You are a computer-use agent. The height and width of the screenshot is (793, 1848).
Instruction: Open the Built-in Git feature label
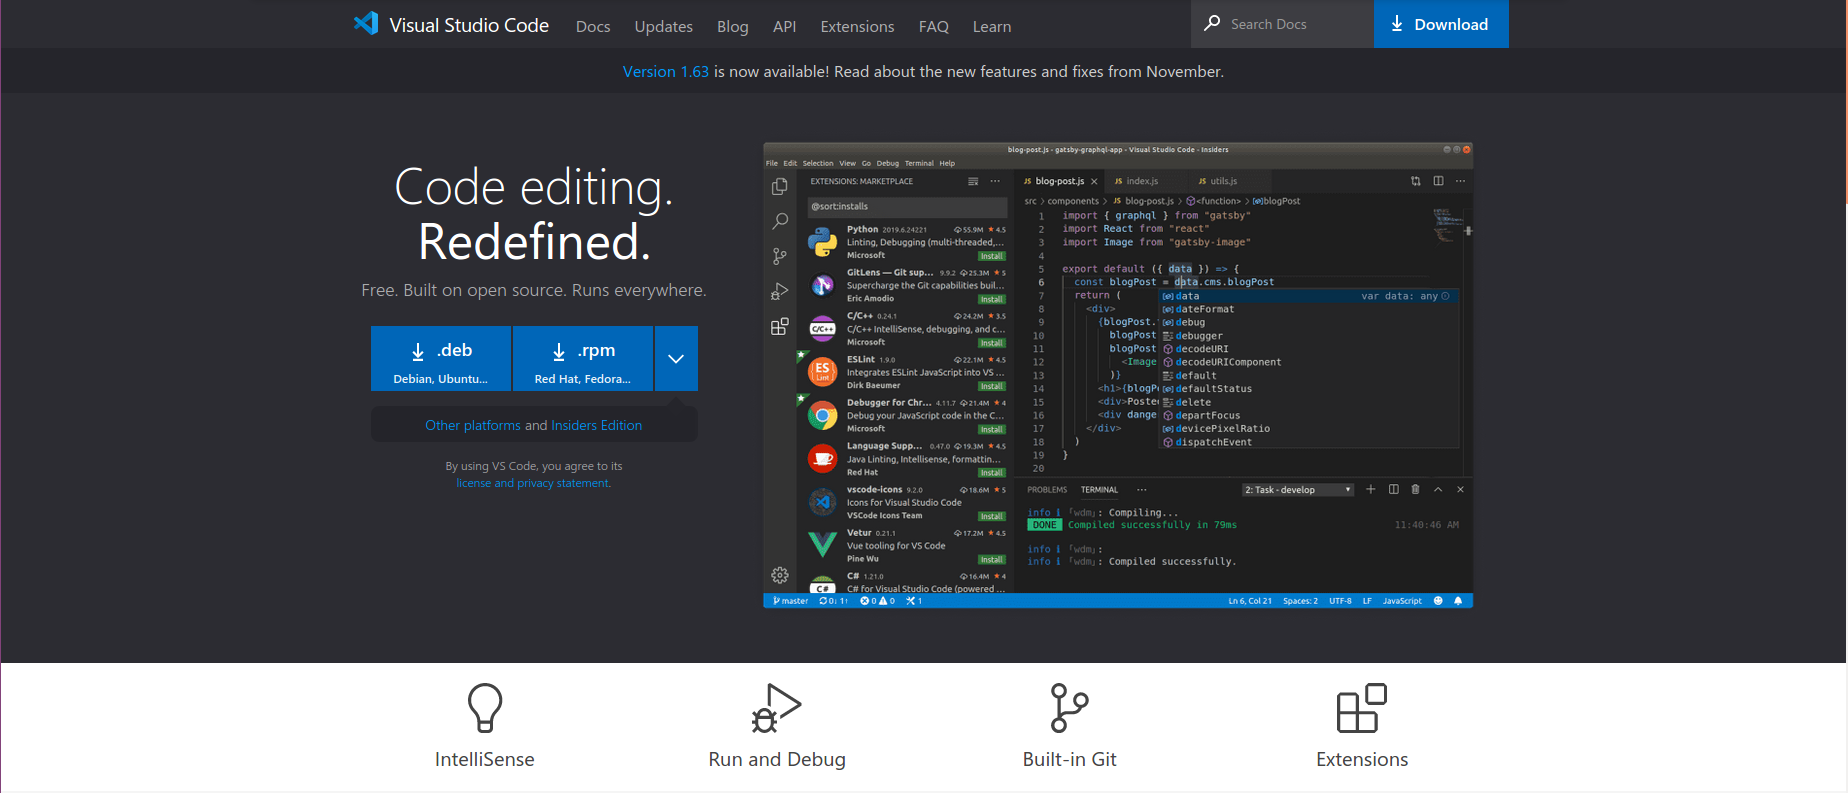pyautogui.click(x=1069, y=759)
